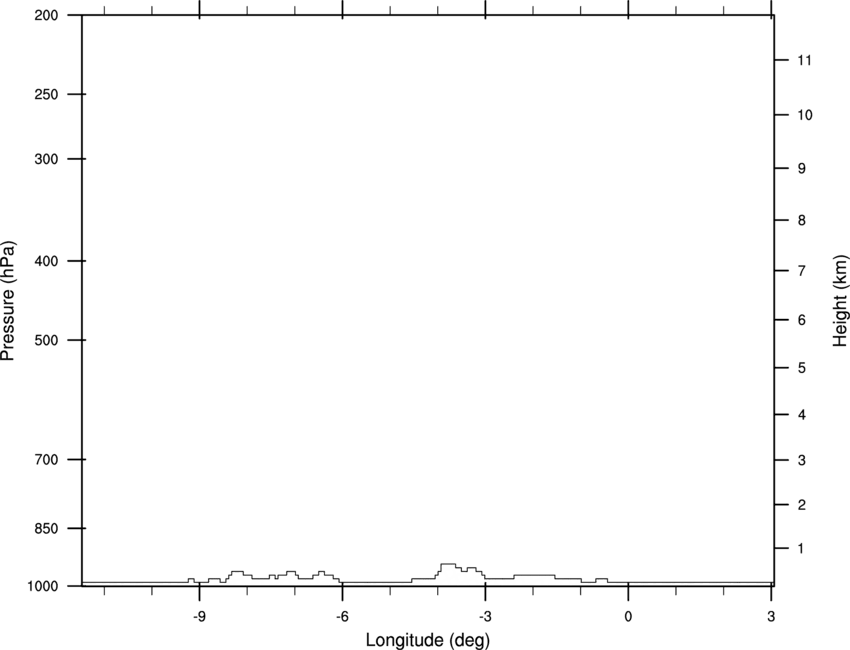Select the 200 pressure tick label

point(46,15)
